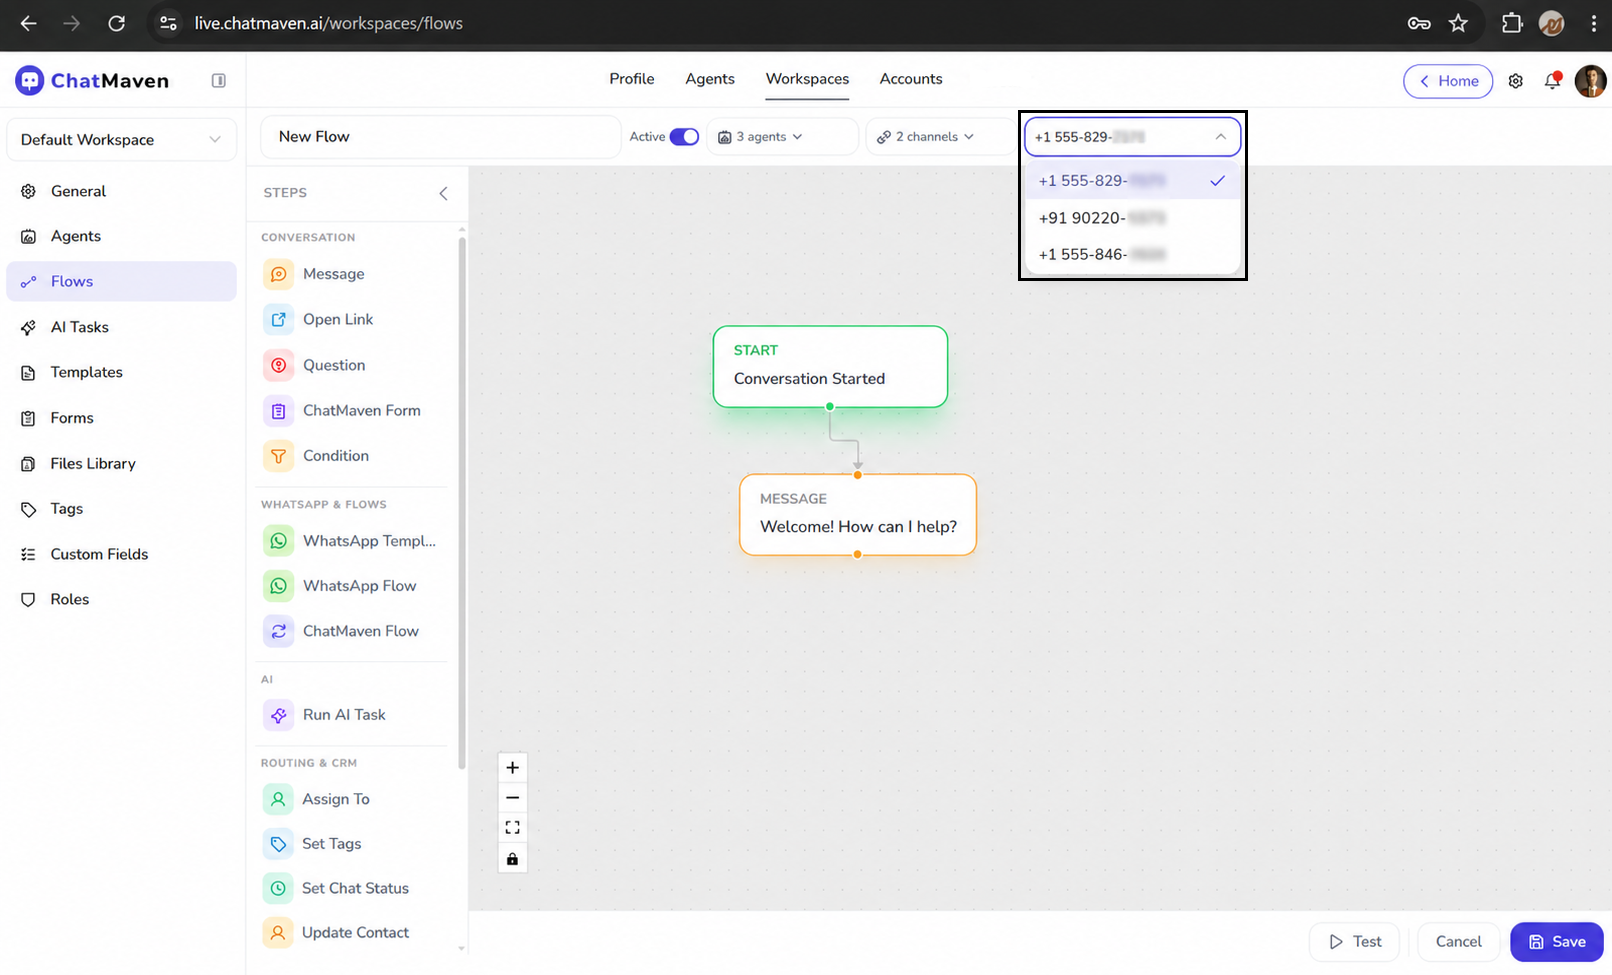1612x975 pixels.
Task: Select the ChatMaven Form step icon
Action: [x=279, y=410]
